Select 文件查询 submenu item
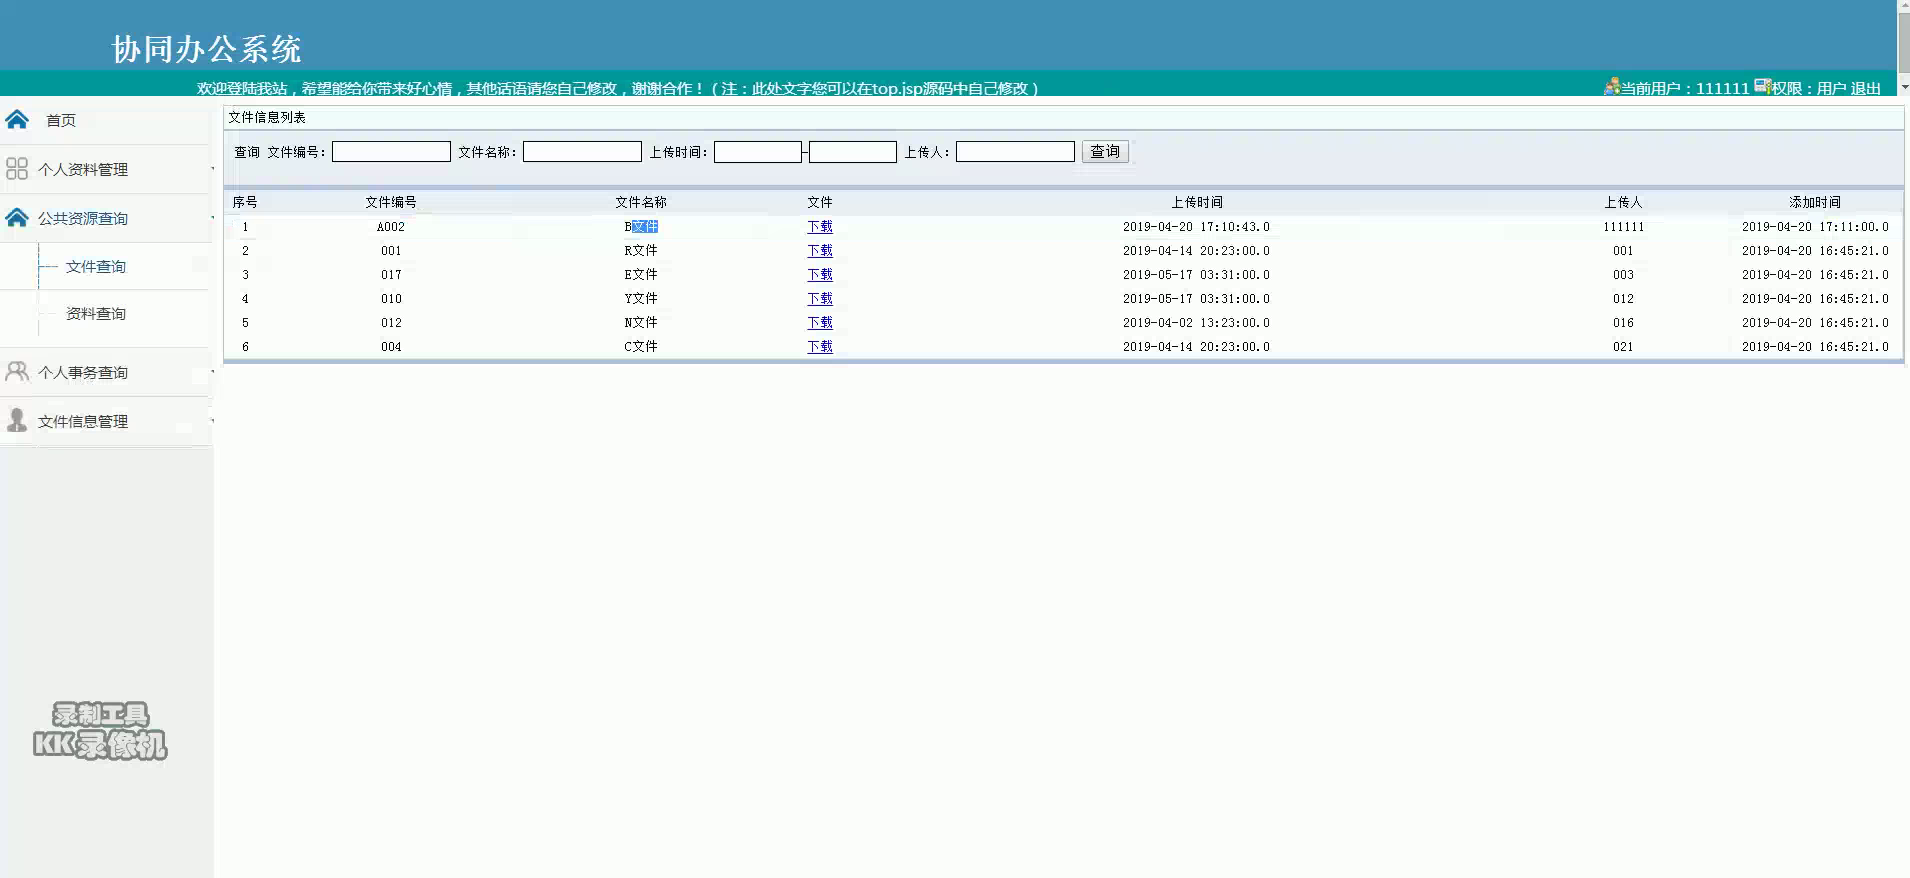 [96, 267]
